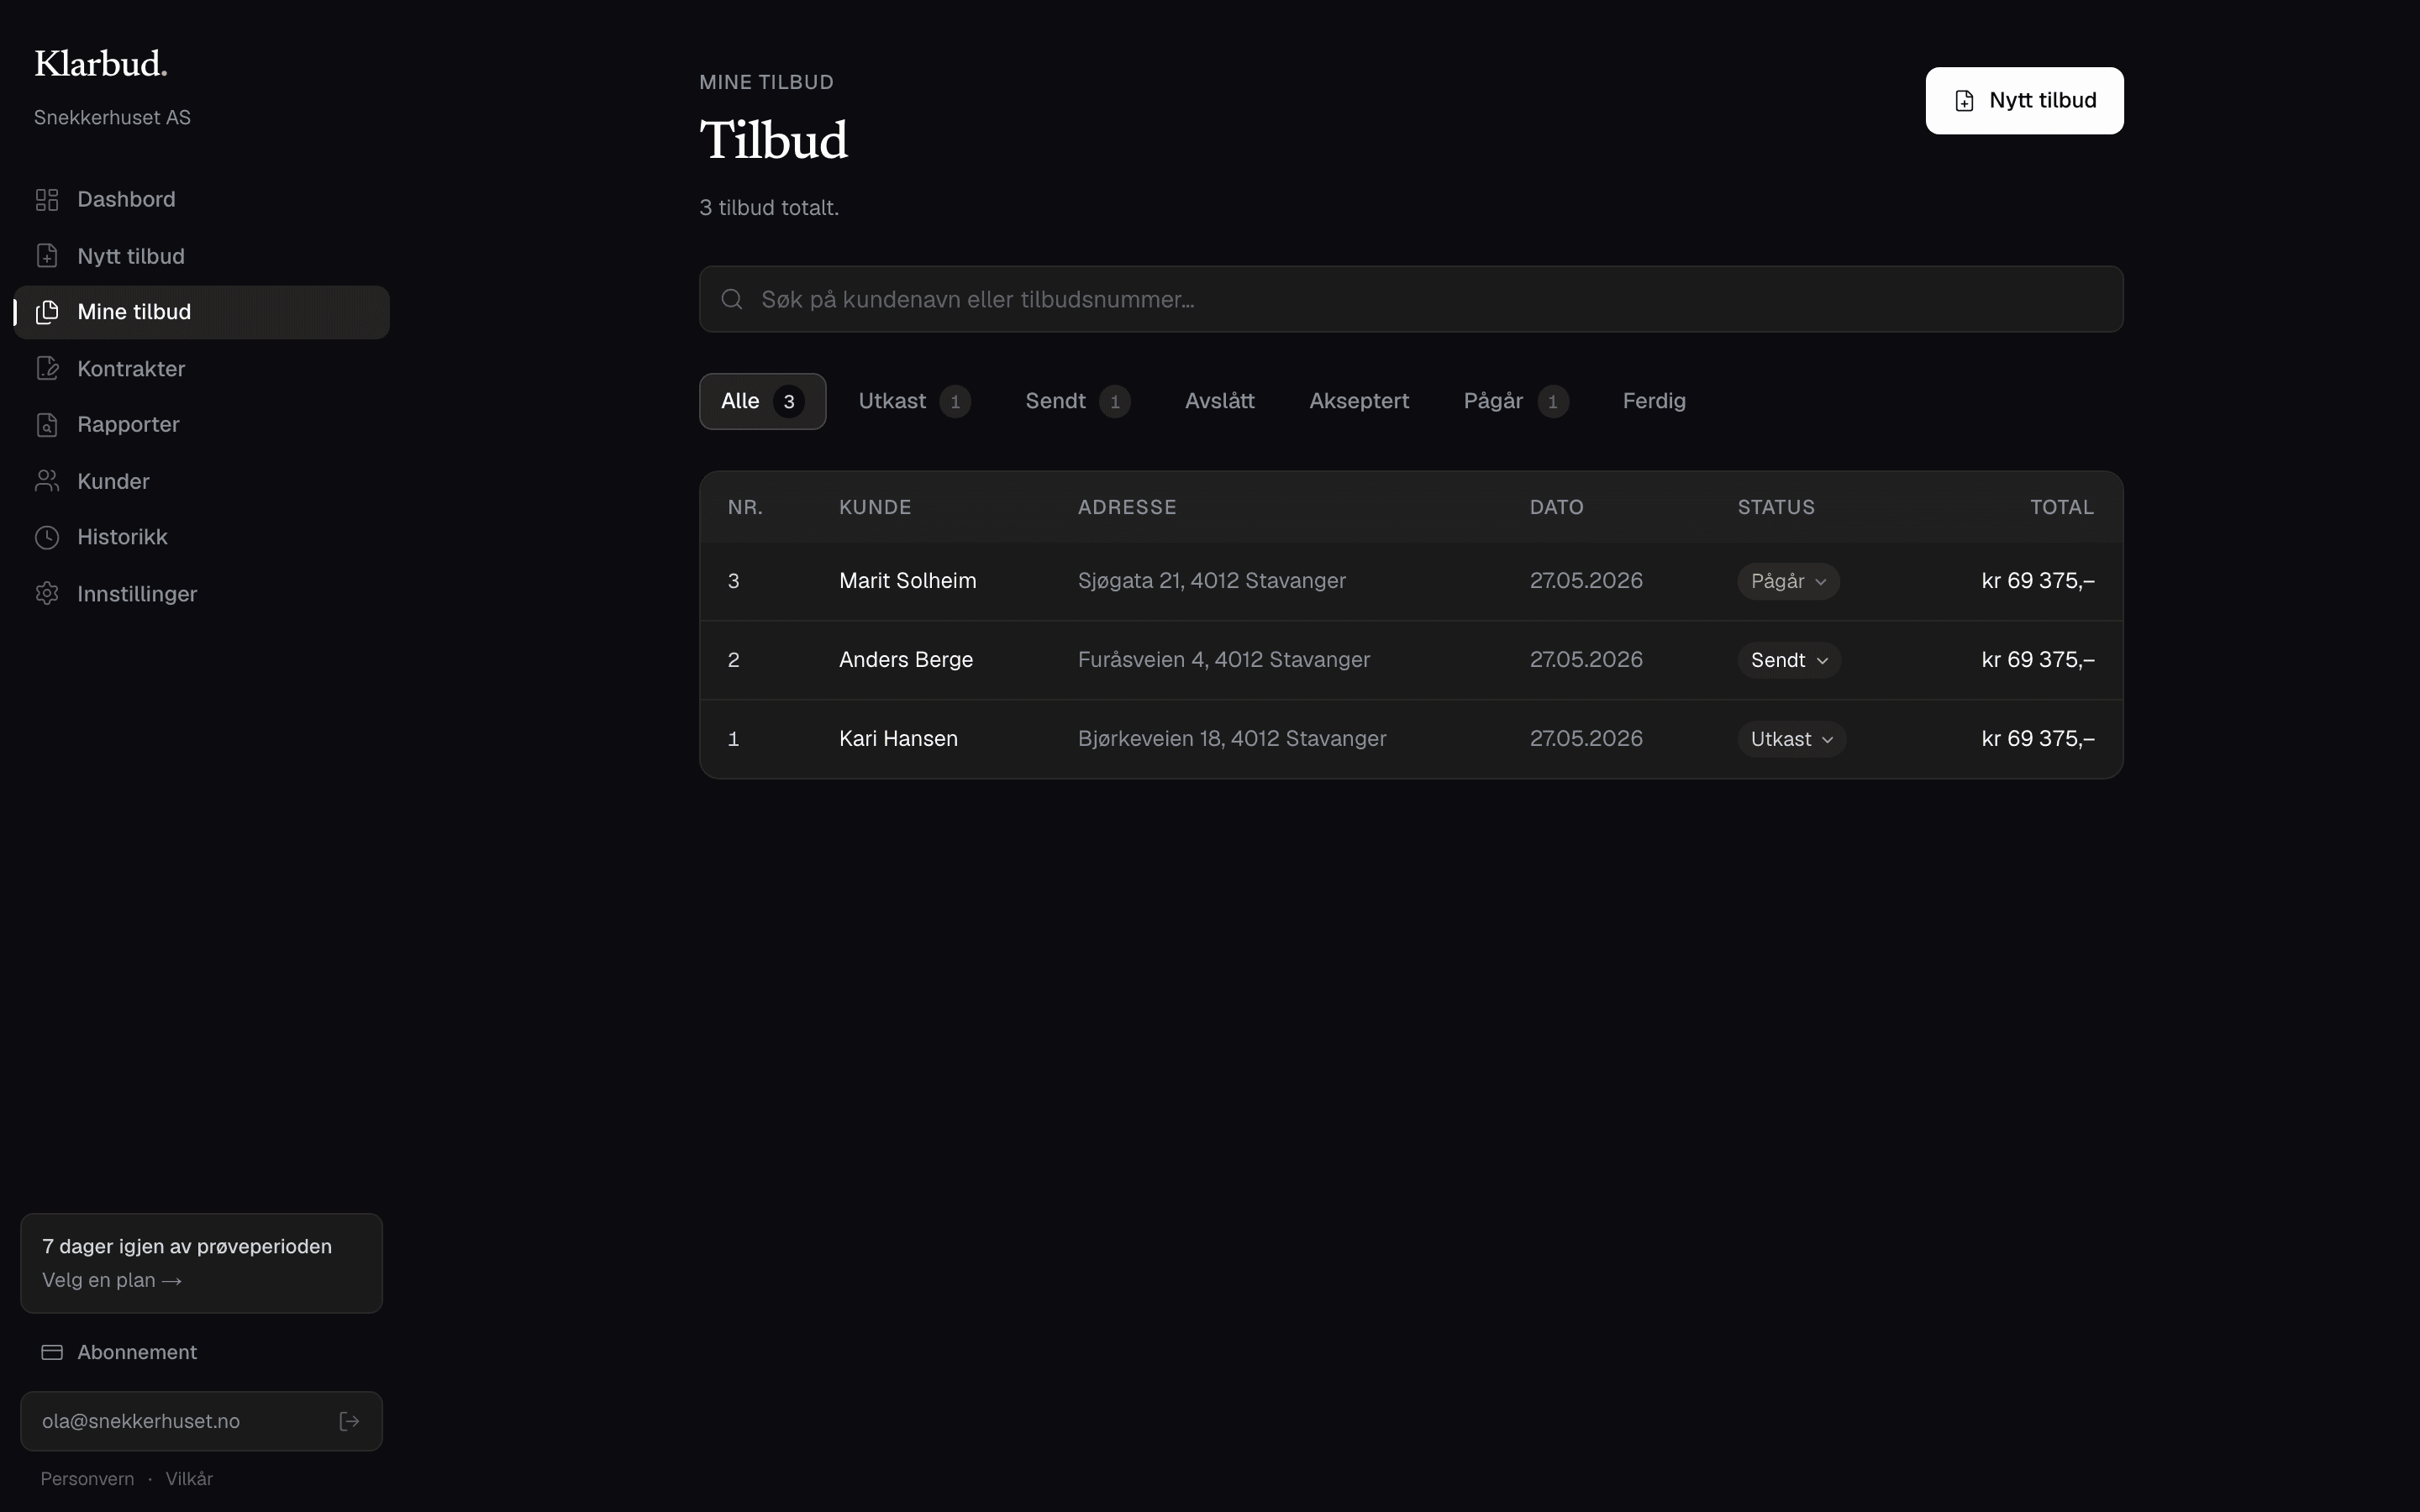Open Kunder page in sidebar

pyautogui.click(x=201, y=481)
